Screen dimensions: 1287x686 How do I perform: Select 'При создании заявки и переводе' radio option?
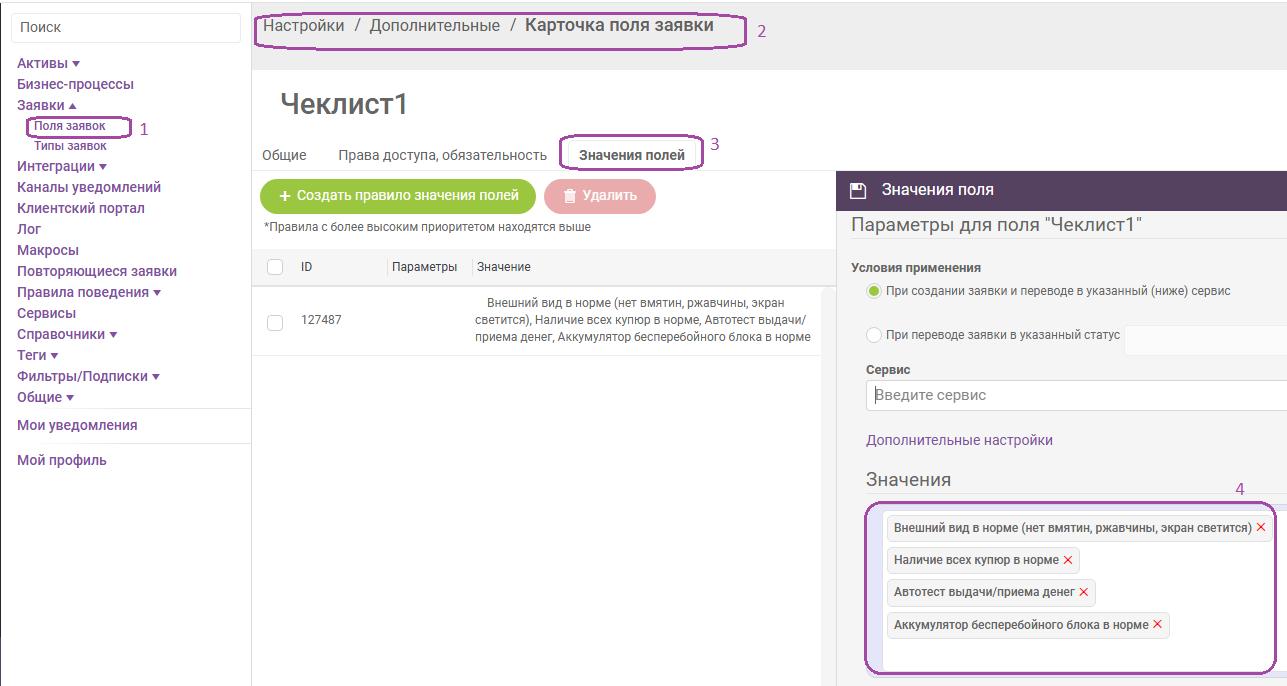(874, 291)
